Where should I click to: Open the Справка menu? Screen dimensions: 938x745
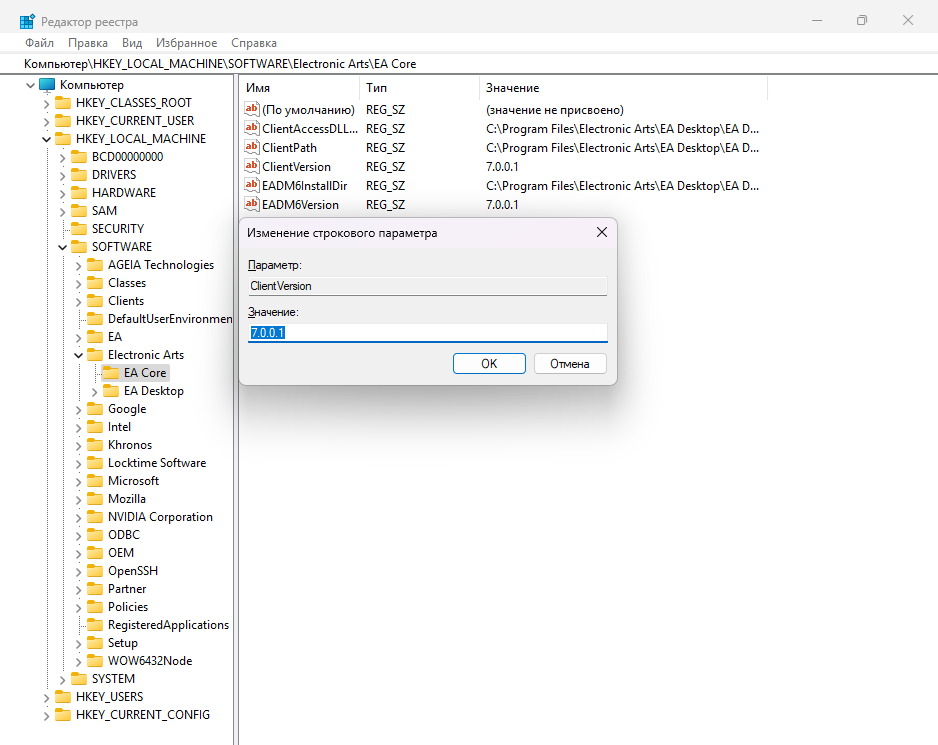pyautogui.click(x=254, y=43)
